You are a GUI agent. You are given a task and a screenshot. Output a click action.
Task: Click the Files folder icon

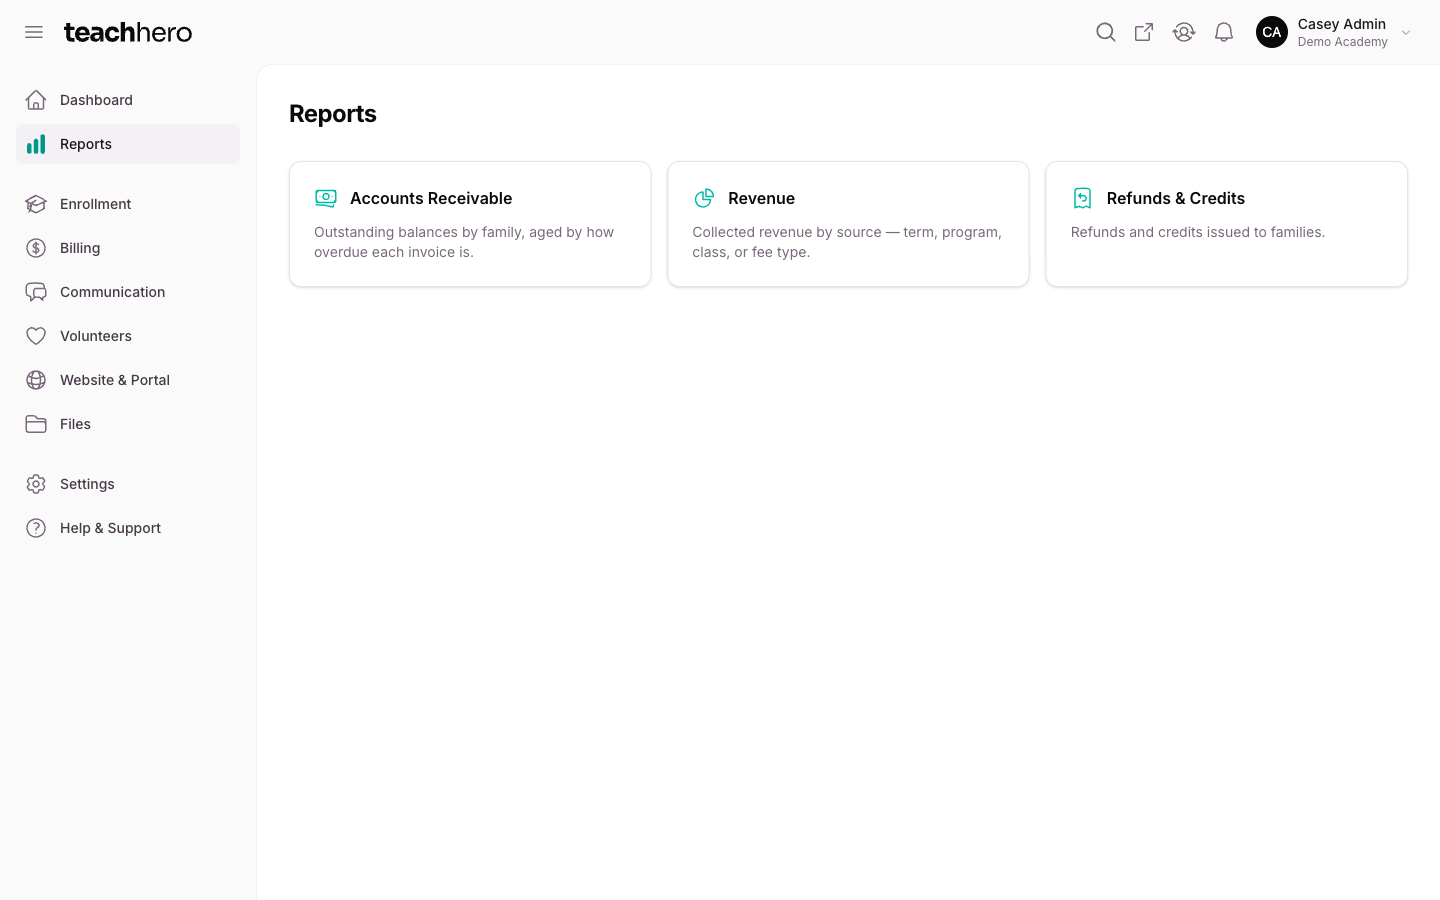36,424
